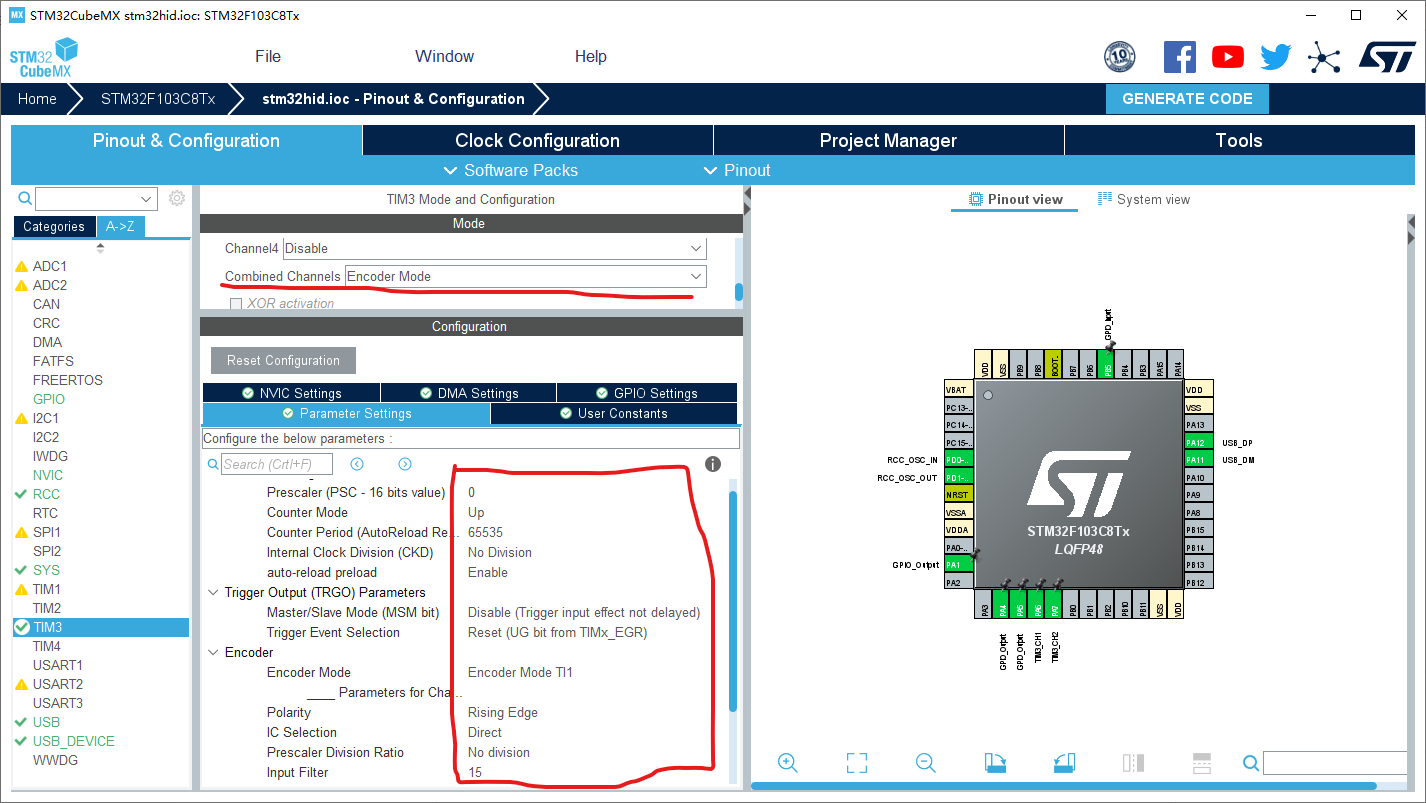Select TIM1 in the peripheral list
The width and height of the screenshot is (1426, 803).
[x=46, y=589]
